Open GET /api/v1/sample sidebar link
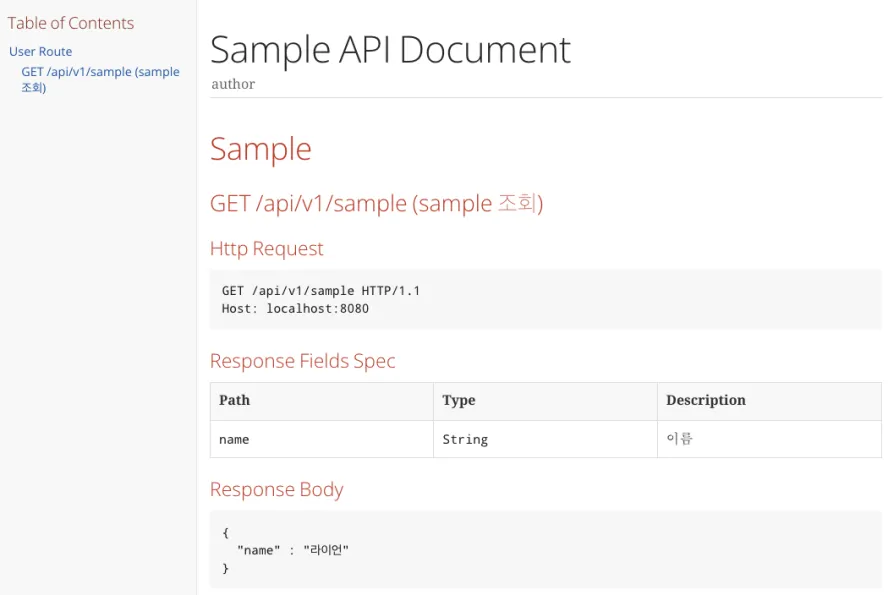Viewport: 888px width, 595px height. [x=100, y=79]
